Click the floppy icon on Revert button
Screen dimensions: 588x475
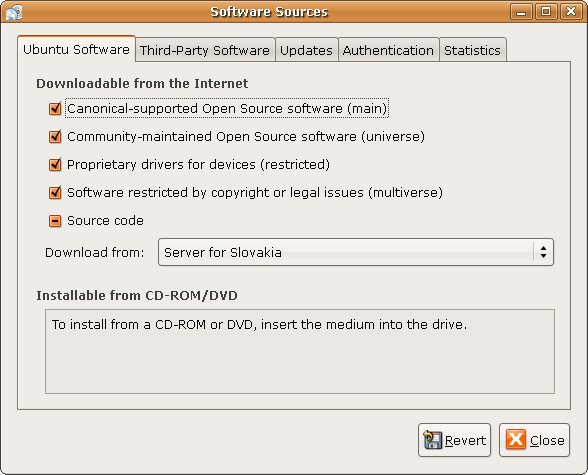432,440
